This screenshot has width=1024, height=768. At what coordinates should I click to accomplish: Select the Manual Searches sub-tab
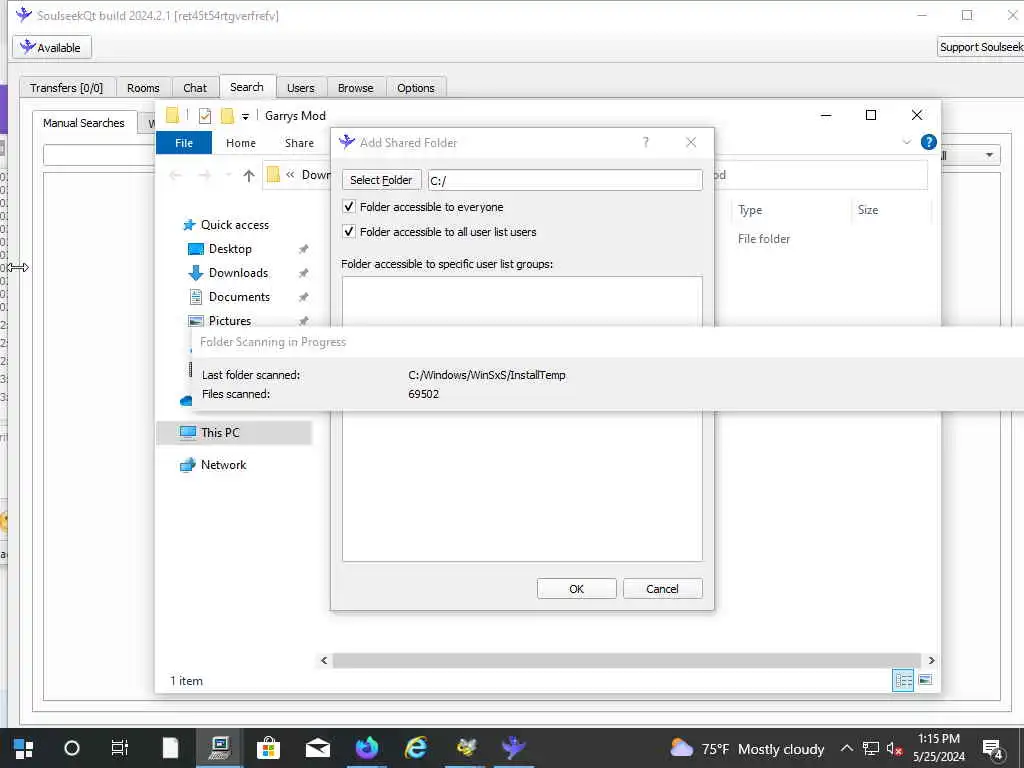coord(84,123)
